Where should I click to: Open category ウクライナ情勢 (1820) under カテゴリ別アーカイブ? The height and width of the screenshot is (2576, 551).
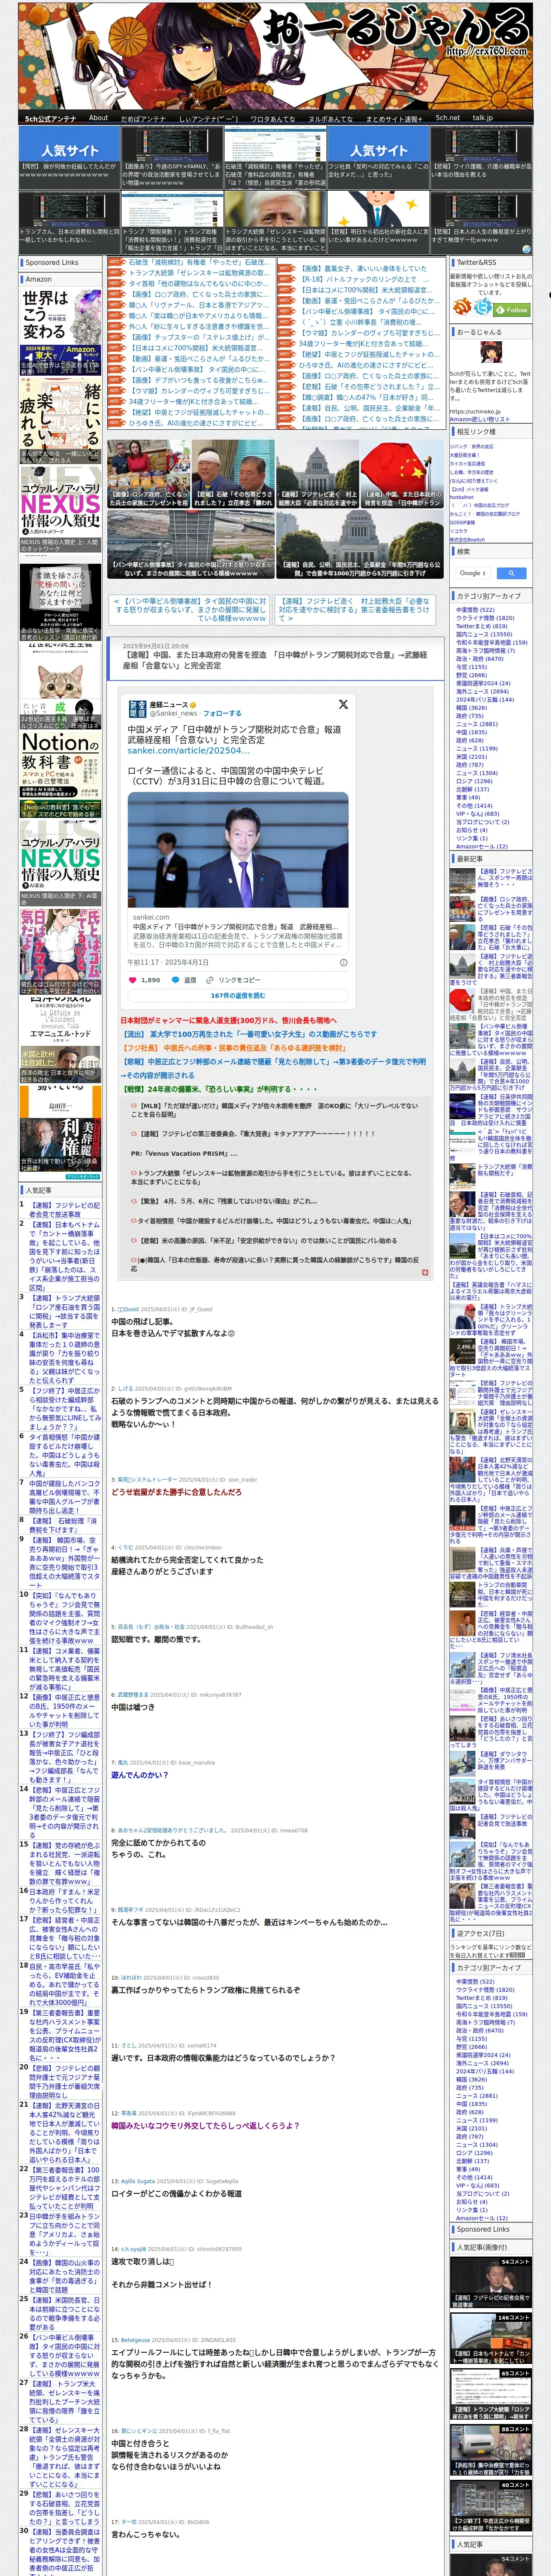(485, 618)
